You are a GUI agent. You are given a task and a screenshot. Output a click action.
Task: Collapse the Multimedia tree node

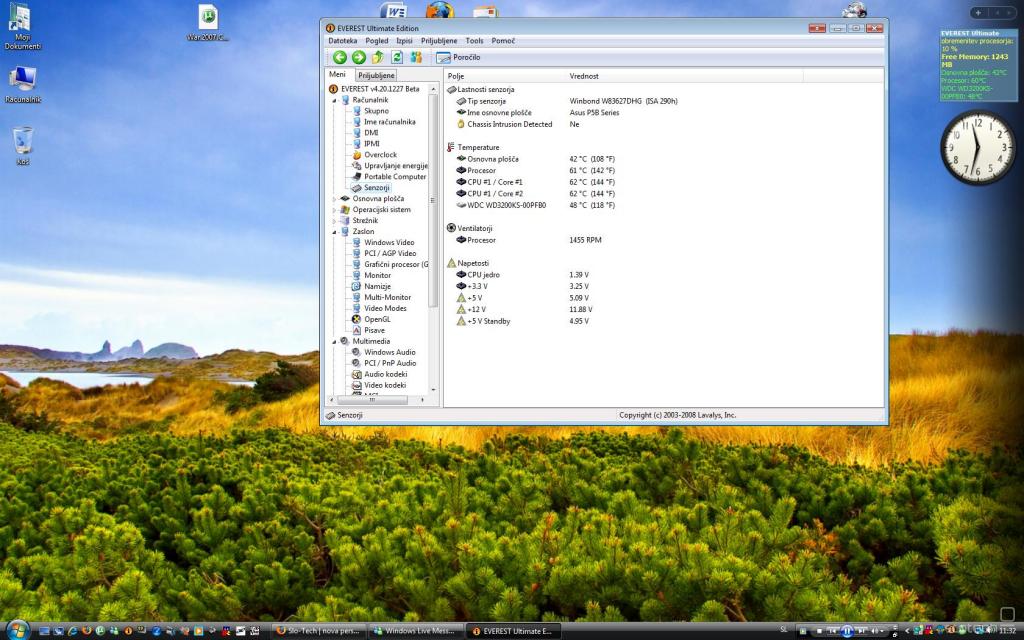[x=334, y=342]
